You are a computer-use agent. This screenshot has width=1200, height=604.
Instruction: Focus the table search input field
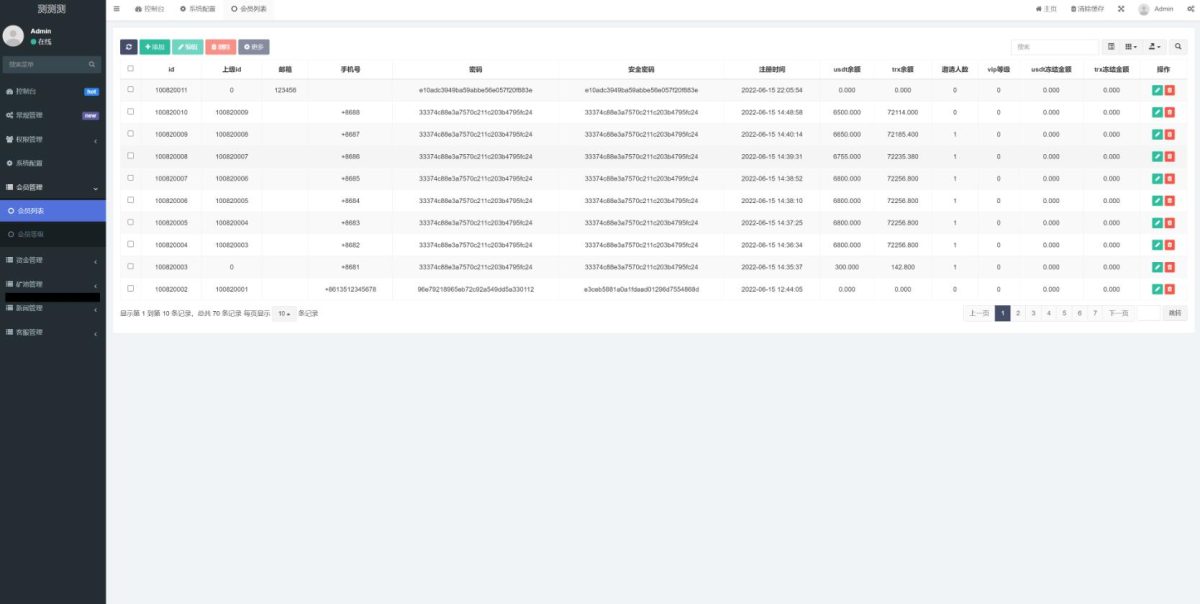[x=1055, y=47]
